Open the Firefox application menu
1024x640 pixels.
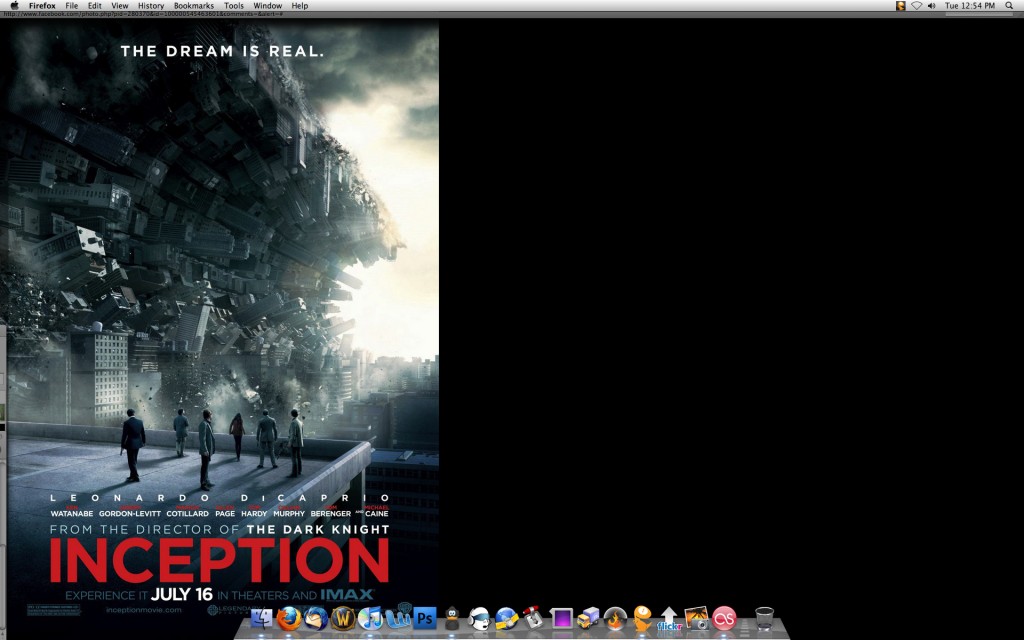tap(42, 5)
